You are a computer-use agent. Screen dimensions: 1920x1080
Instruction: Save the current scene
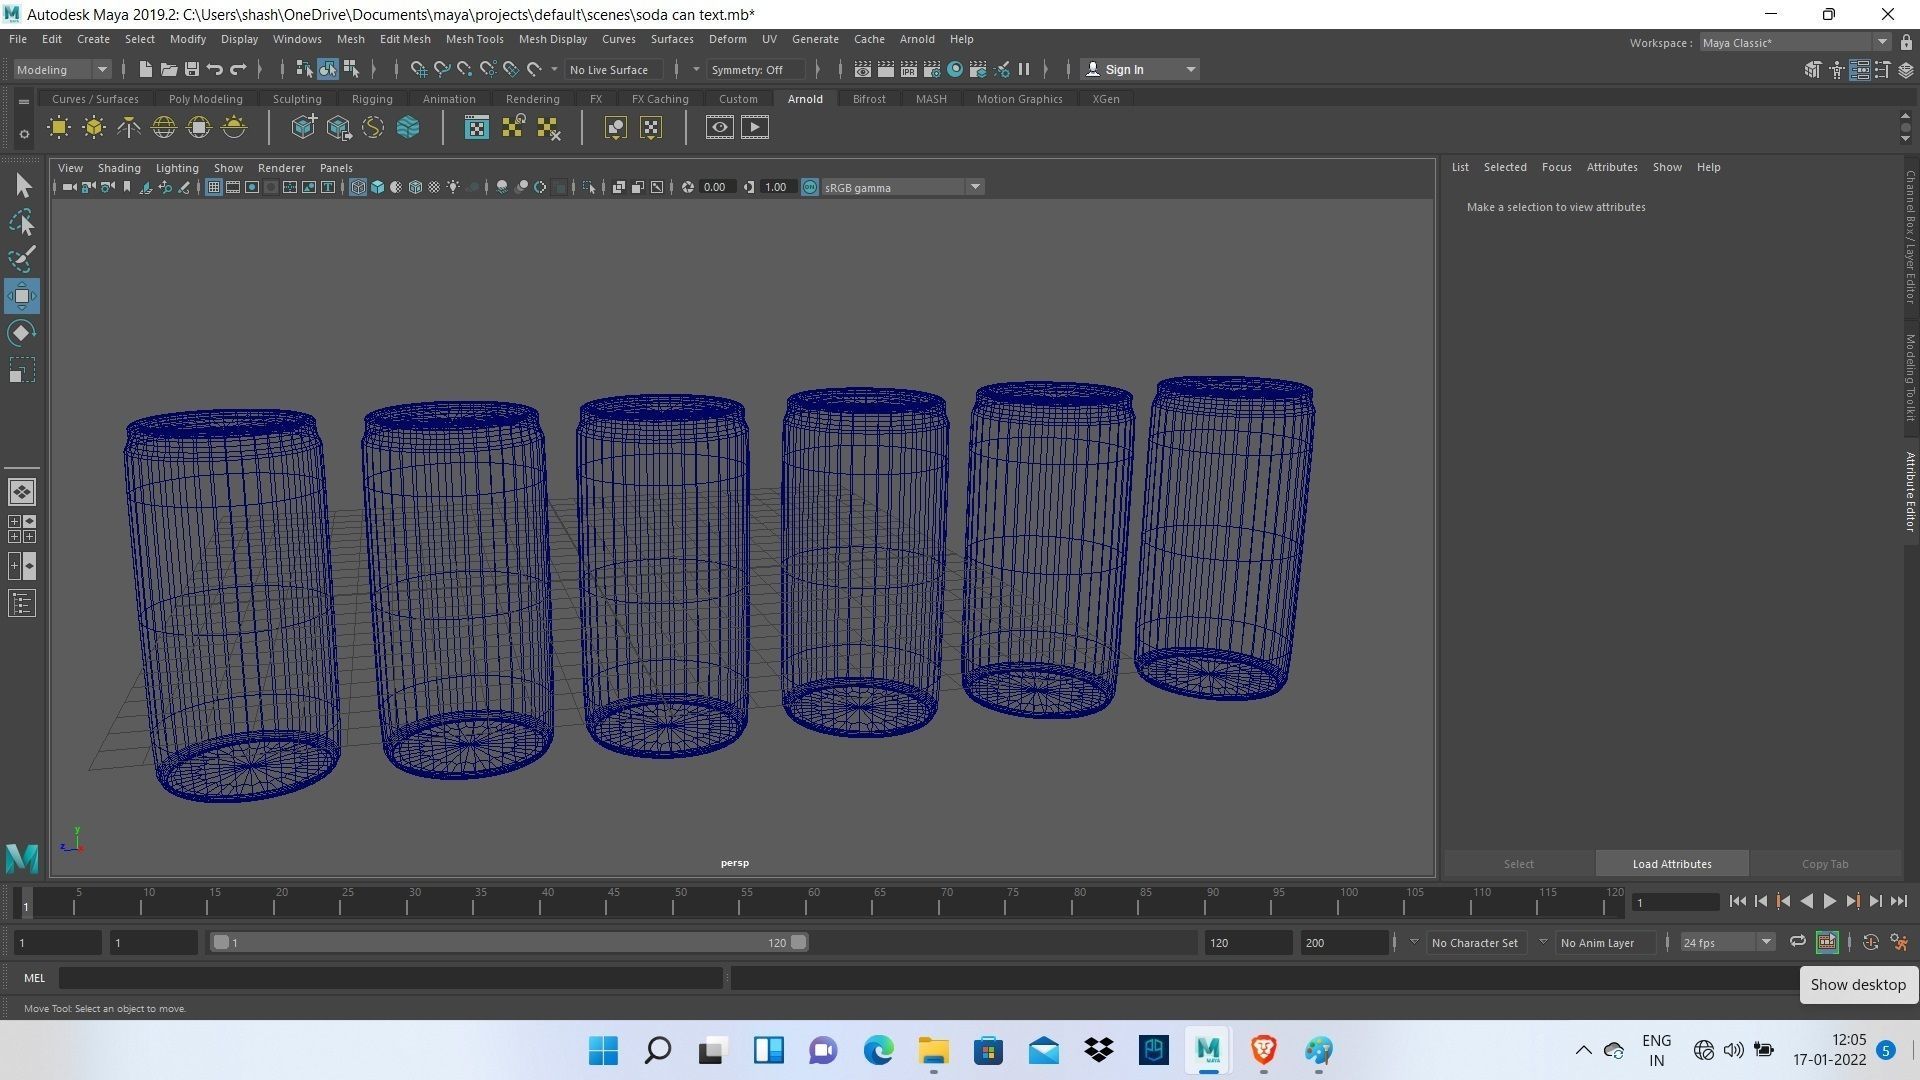(191, 69)
